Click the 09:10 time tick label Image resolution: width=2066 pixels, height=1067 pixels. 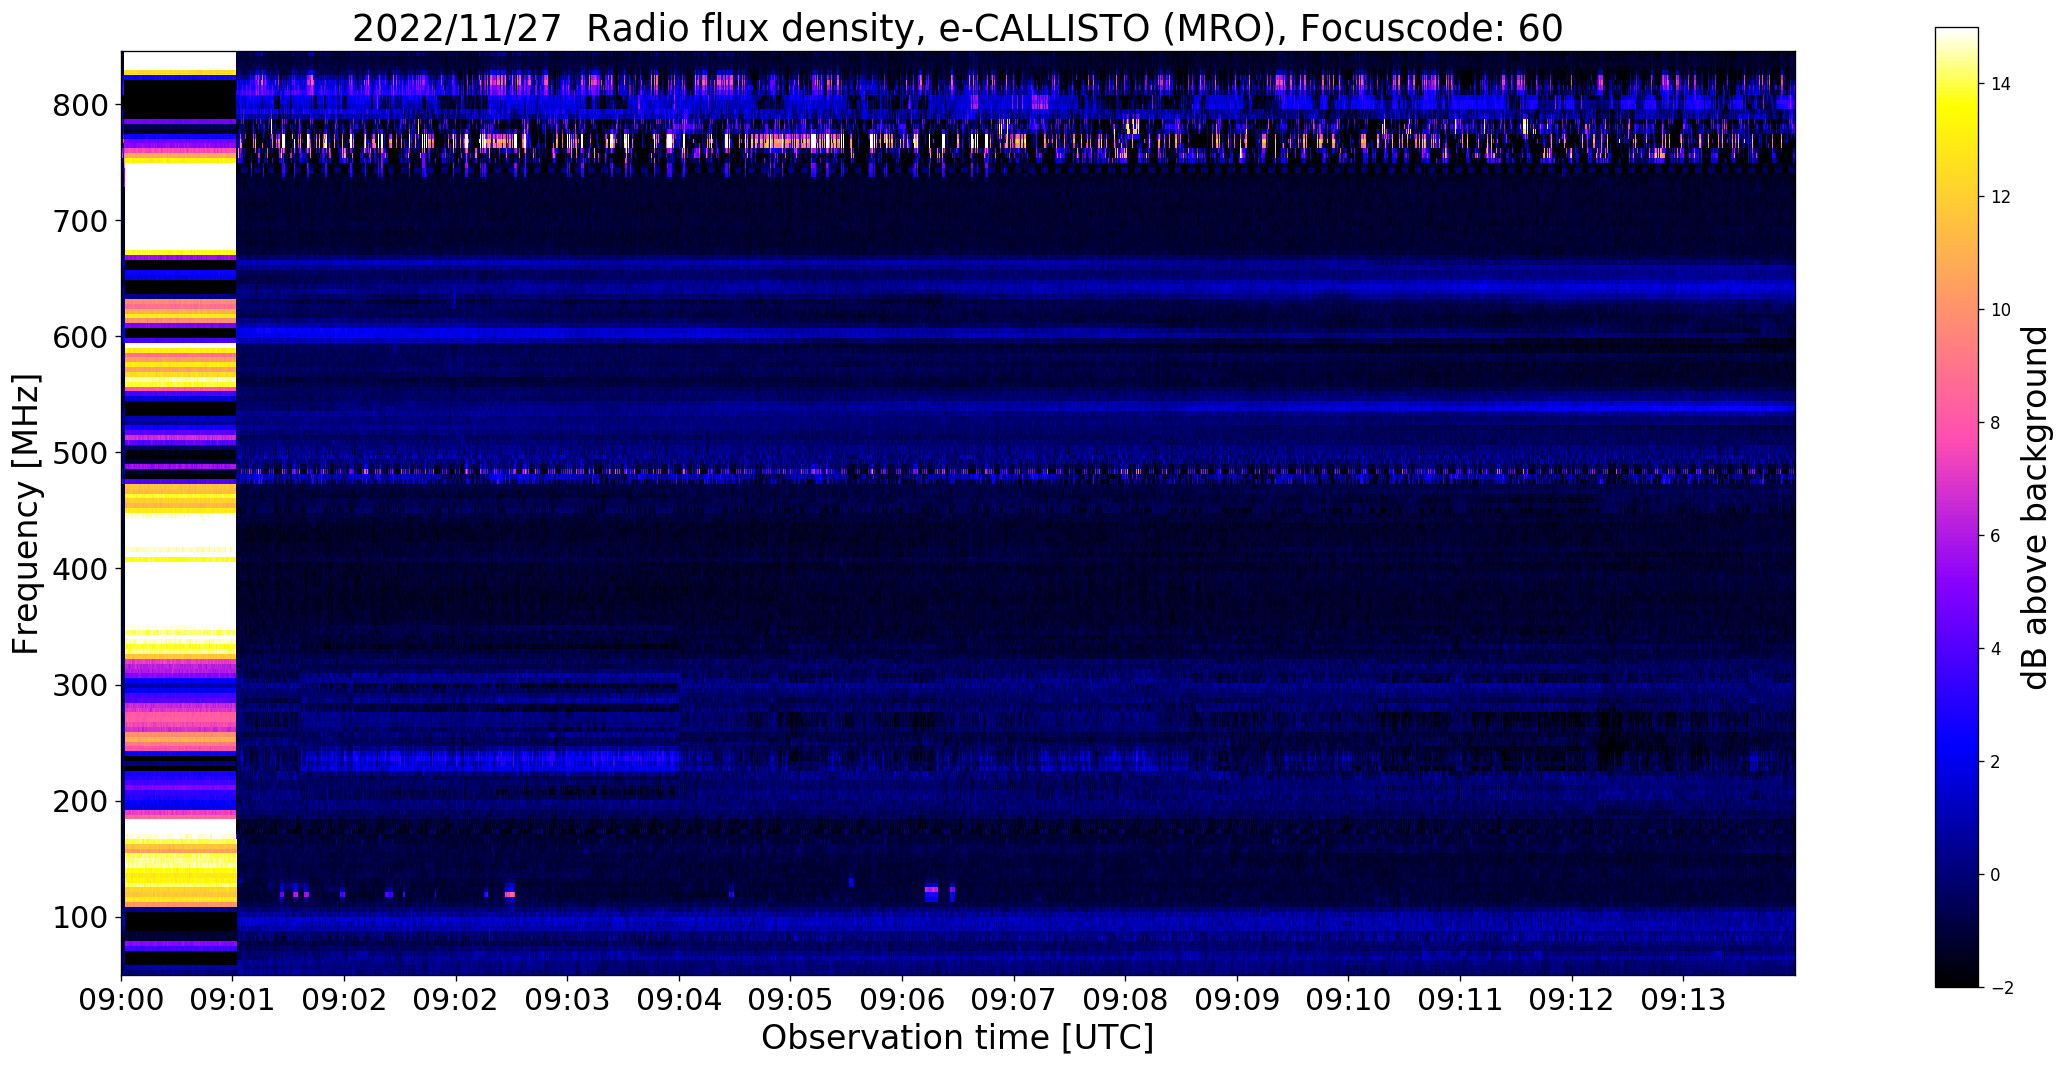pos(1349,1000)
